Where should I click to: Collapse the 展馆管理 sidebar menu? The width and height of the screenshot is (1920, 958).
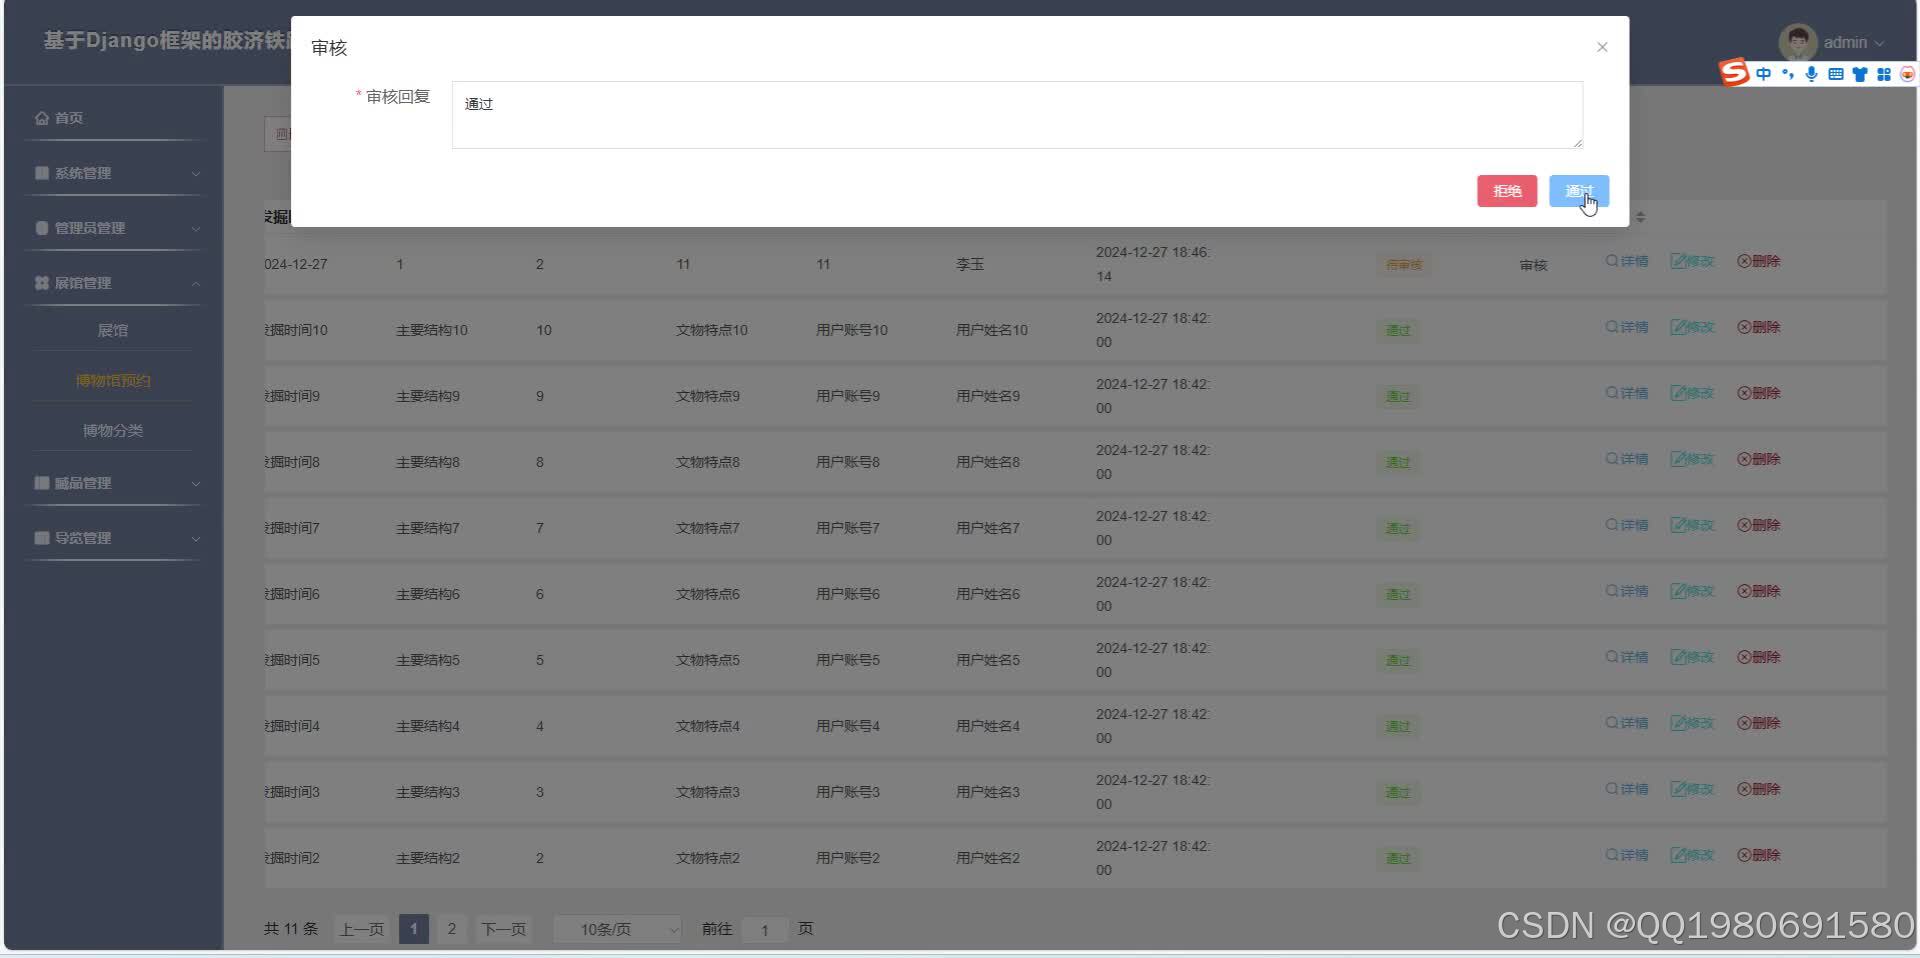click(x=115, y=283)
